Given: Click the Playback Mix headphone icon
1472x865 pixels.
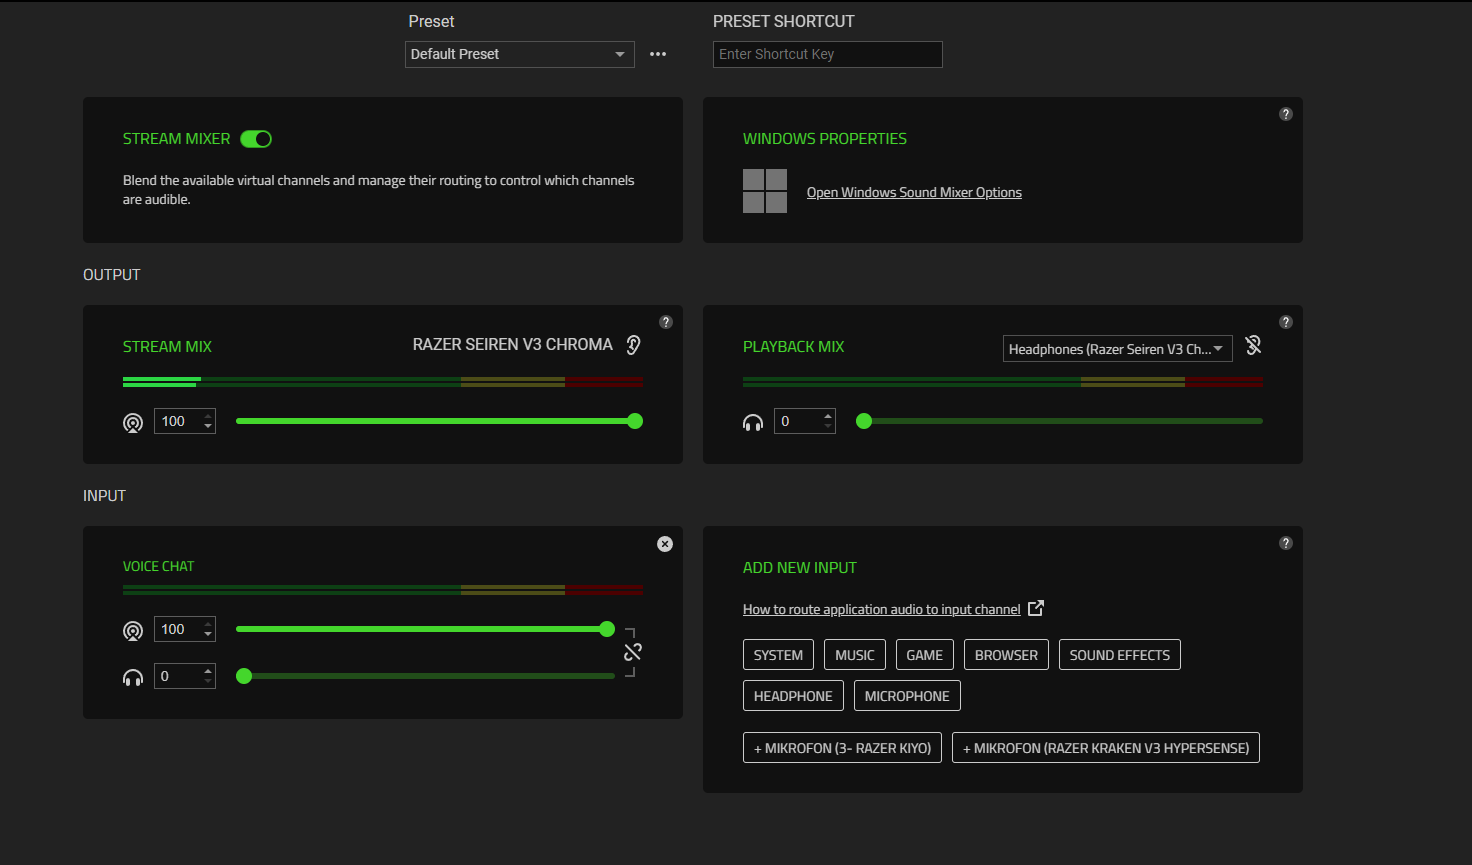Looking at the screenshot, I should tap(753, 422).
